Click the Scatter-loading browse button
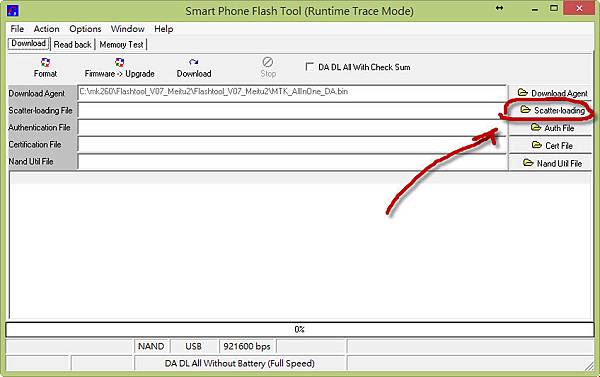 click(x=550, y=110)
